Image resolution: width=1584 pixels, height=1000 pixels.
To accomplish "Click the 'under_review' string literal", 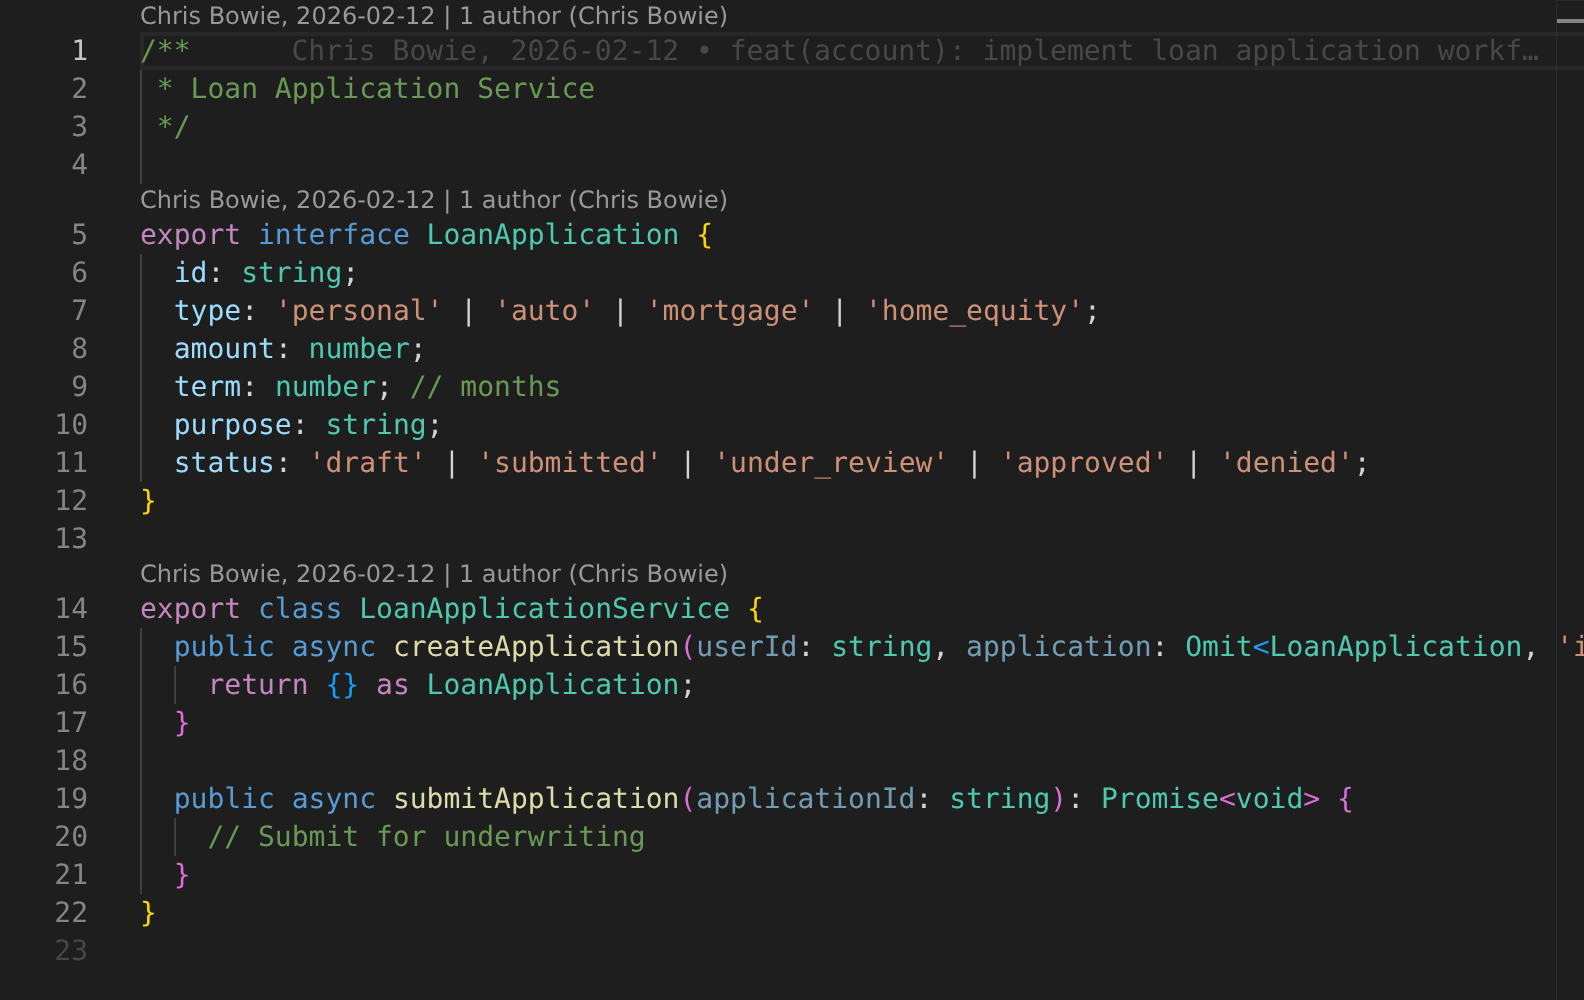I will (830, 463).
